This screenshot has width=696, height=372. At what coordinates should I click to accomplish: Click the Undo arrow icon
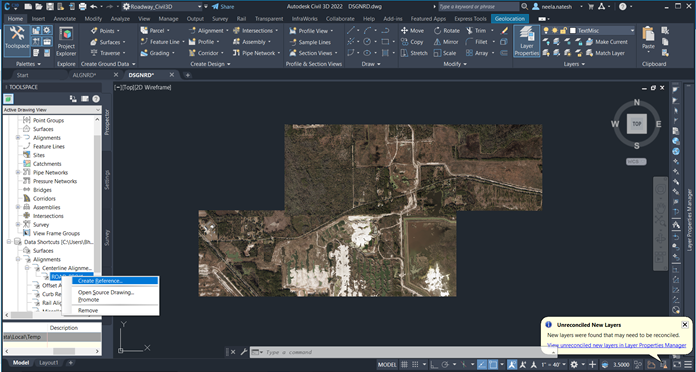point(94,6)
